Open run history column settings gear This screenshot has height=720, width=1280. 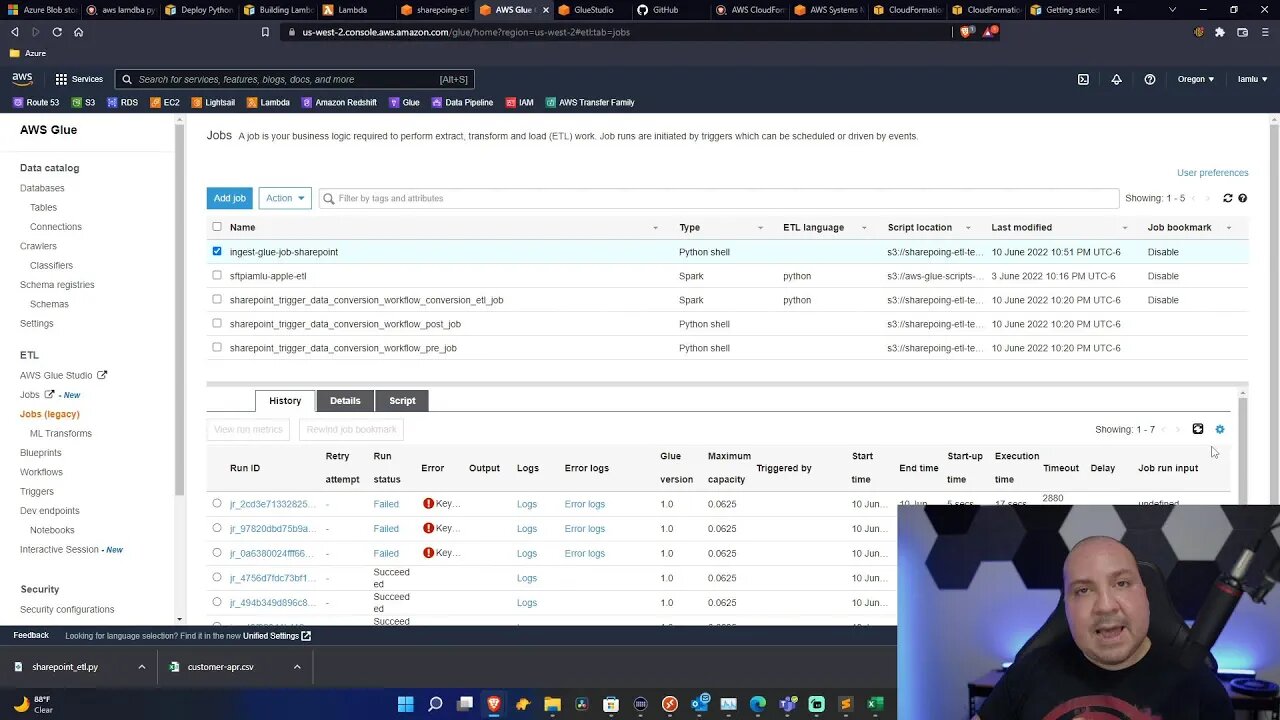pyautogui.click(x=1220, y=429)
